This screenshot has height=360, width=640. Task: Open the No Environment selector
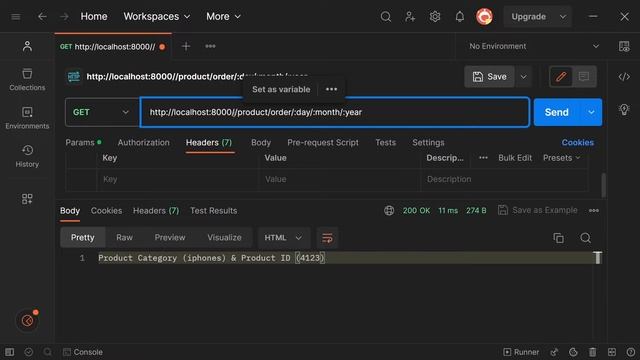534,47
